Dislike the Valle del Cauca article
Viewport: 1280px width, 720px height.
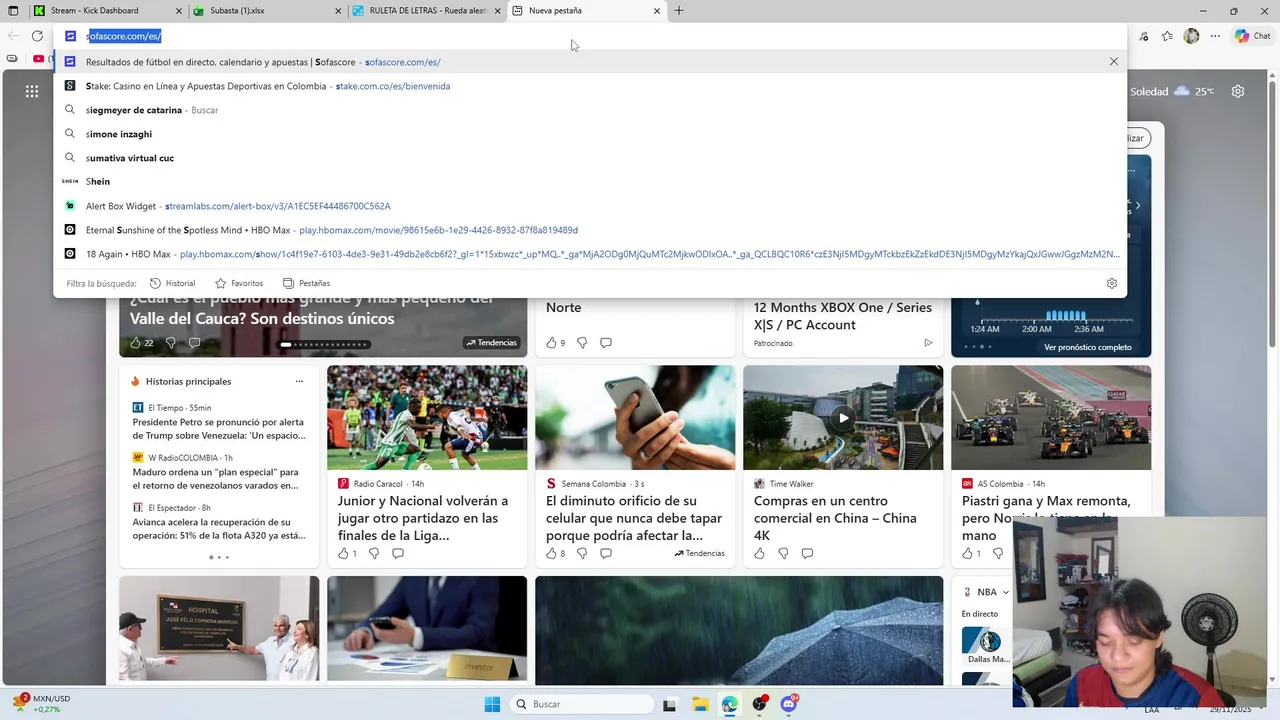pos(170,343)
